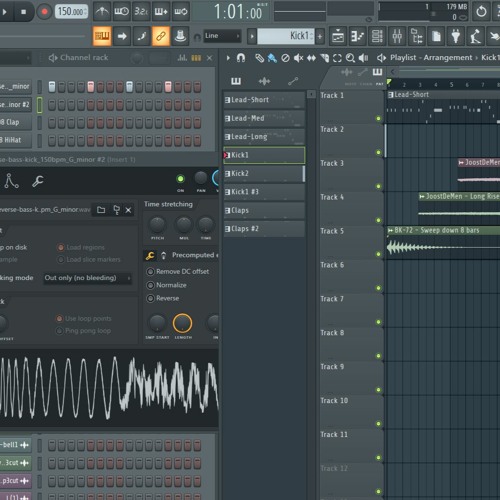This screenshot has height=500, width=500.
Task: Select Lead-Short pattern in picker
Action: [x=264, y=100]
